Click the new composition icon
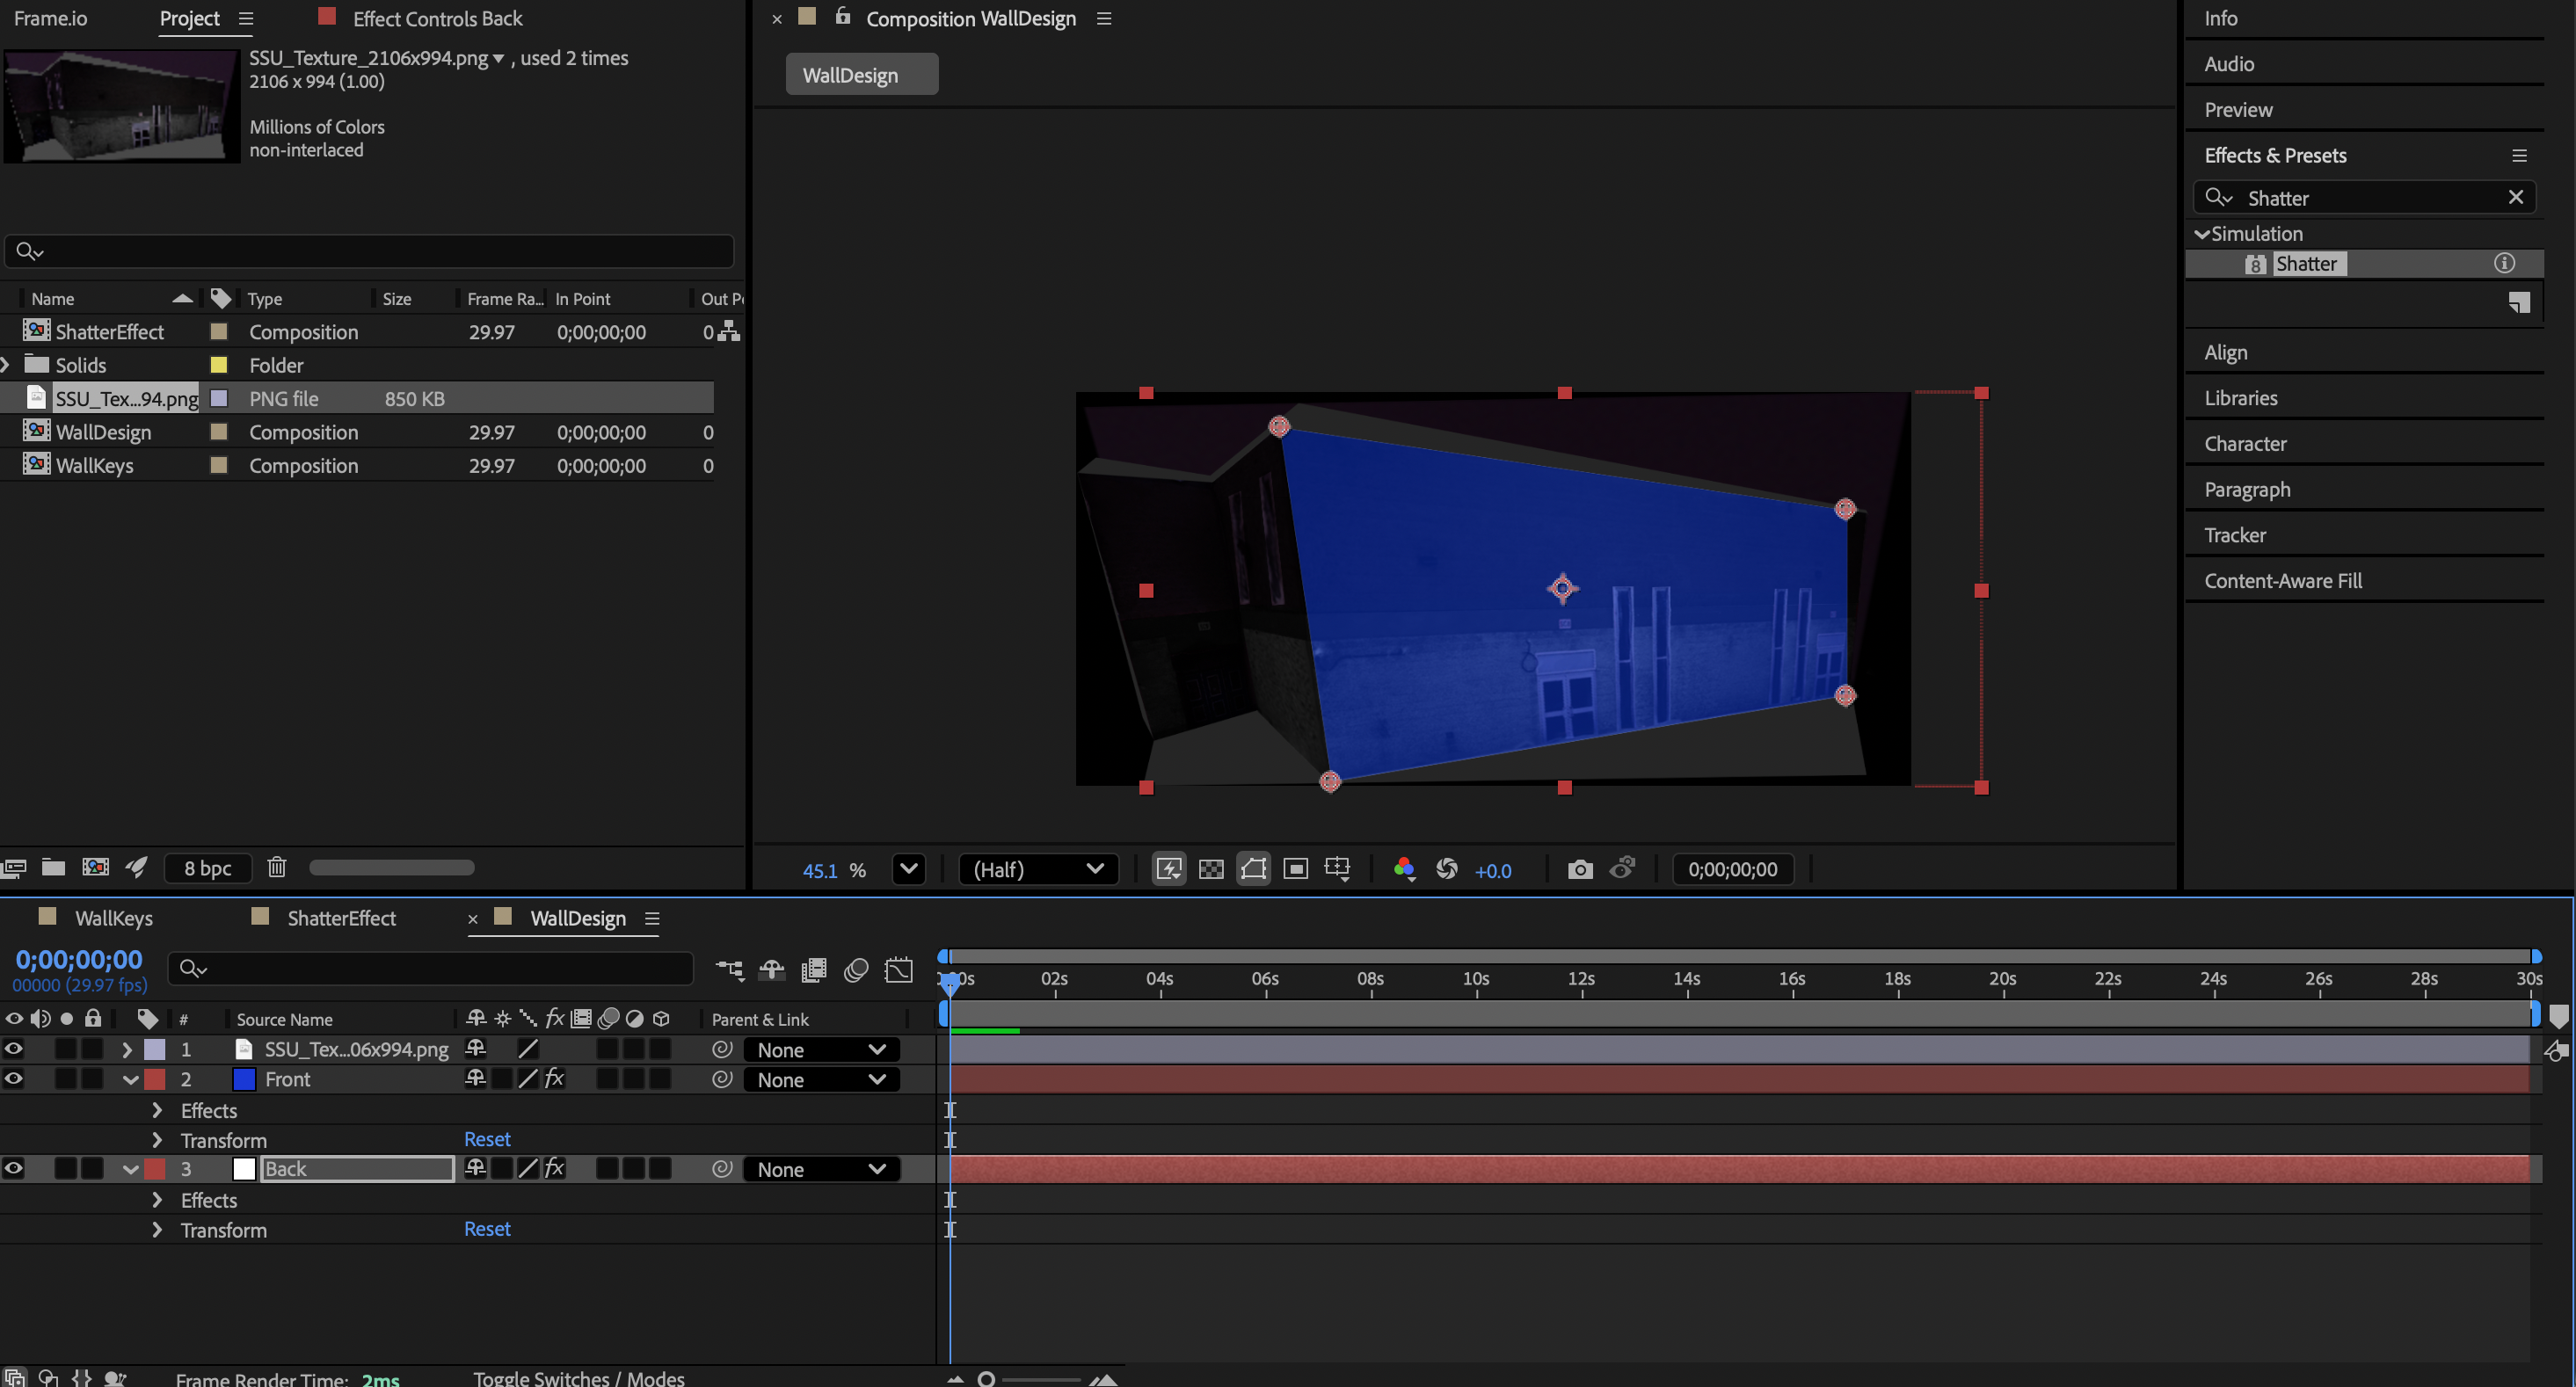Viewport: 2576px width, 1387px height. pyautogui.click(x=95, y=867)
